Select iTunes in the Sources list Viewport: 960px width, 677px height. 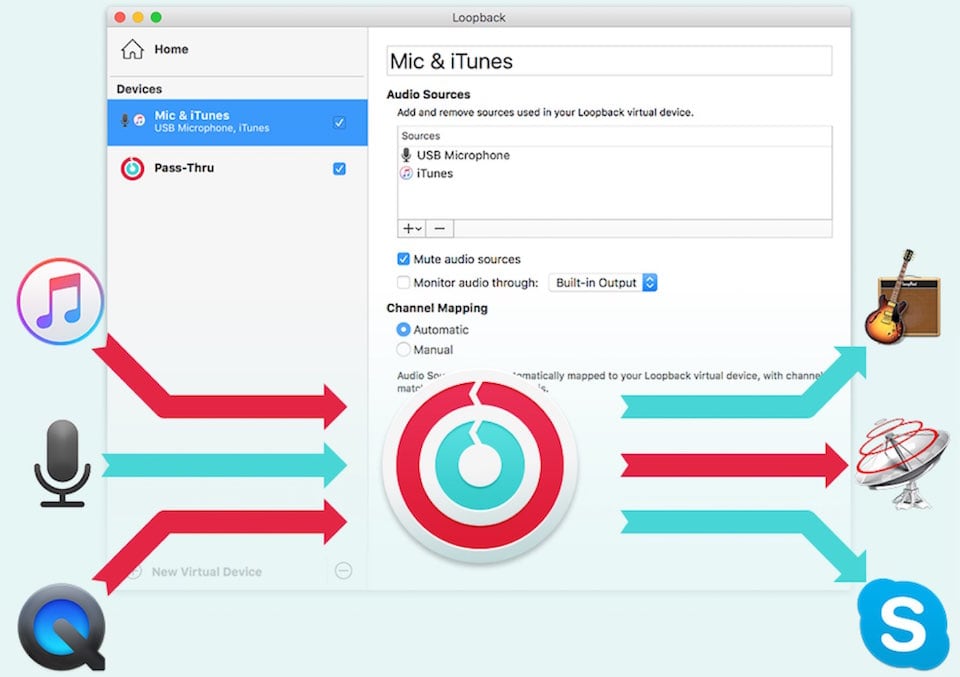pos(614,173)
